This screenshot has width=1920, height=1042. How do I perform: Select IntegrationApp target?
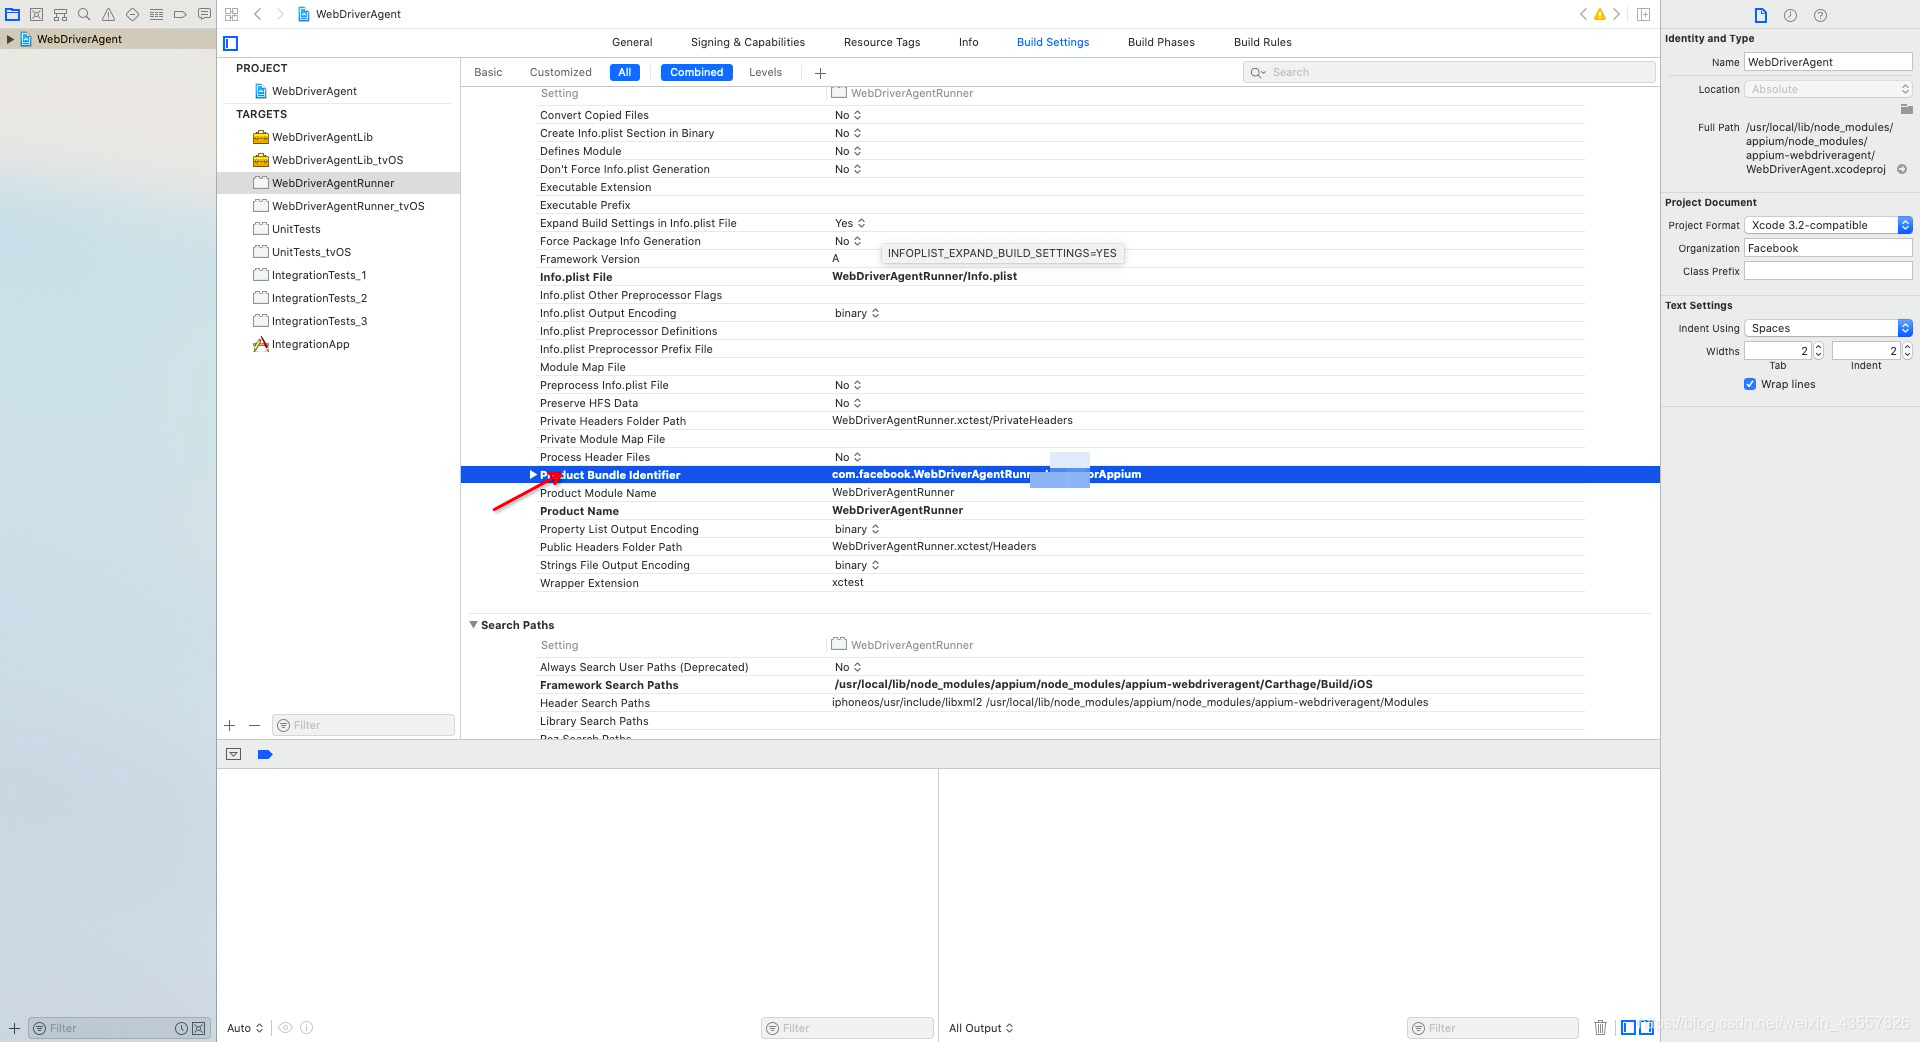pyautogui.click(x=310, y=344)
